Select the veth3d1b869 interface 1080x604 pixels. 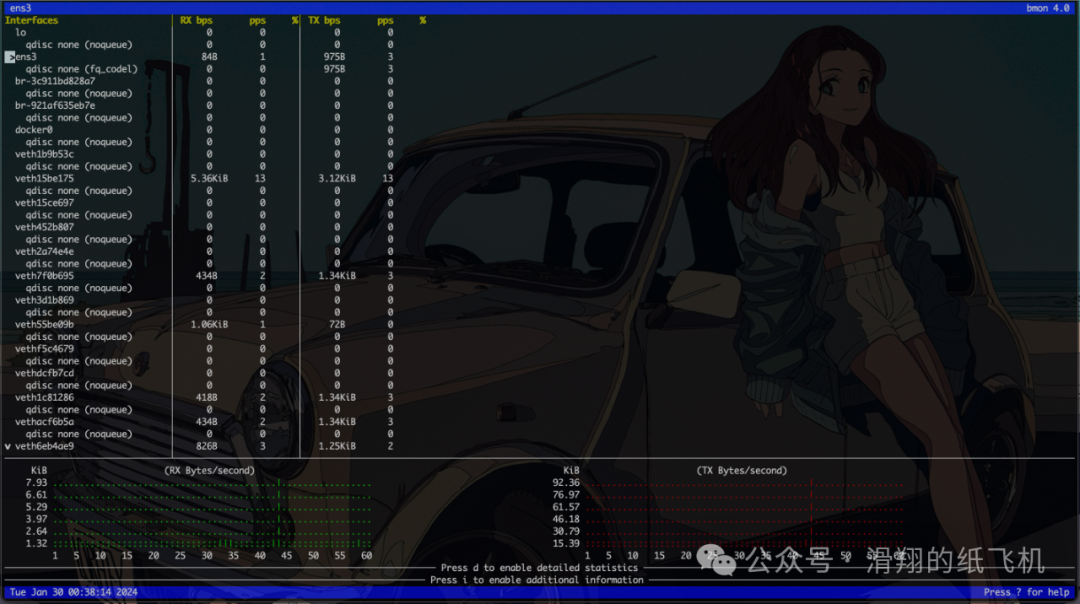point(44,300)
